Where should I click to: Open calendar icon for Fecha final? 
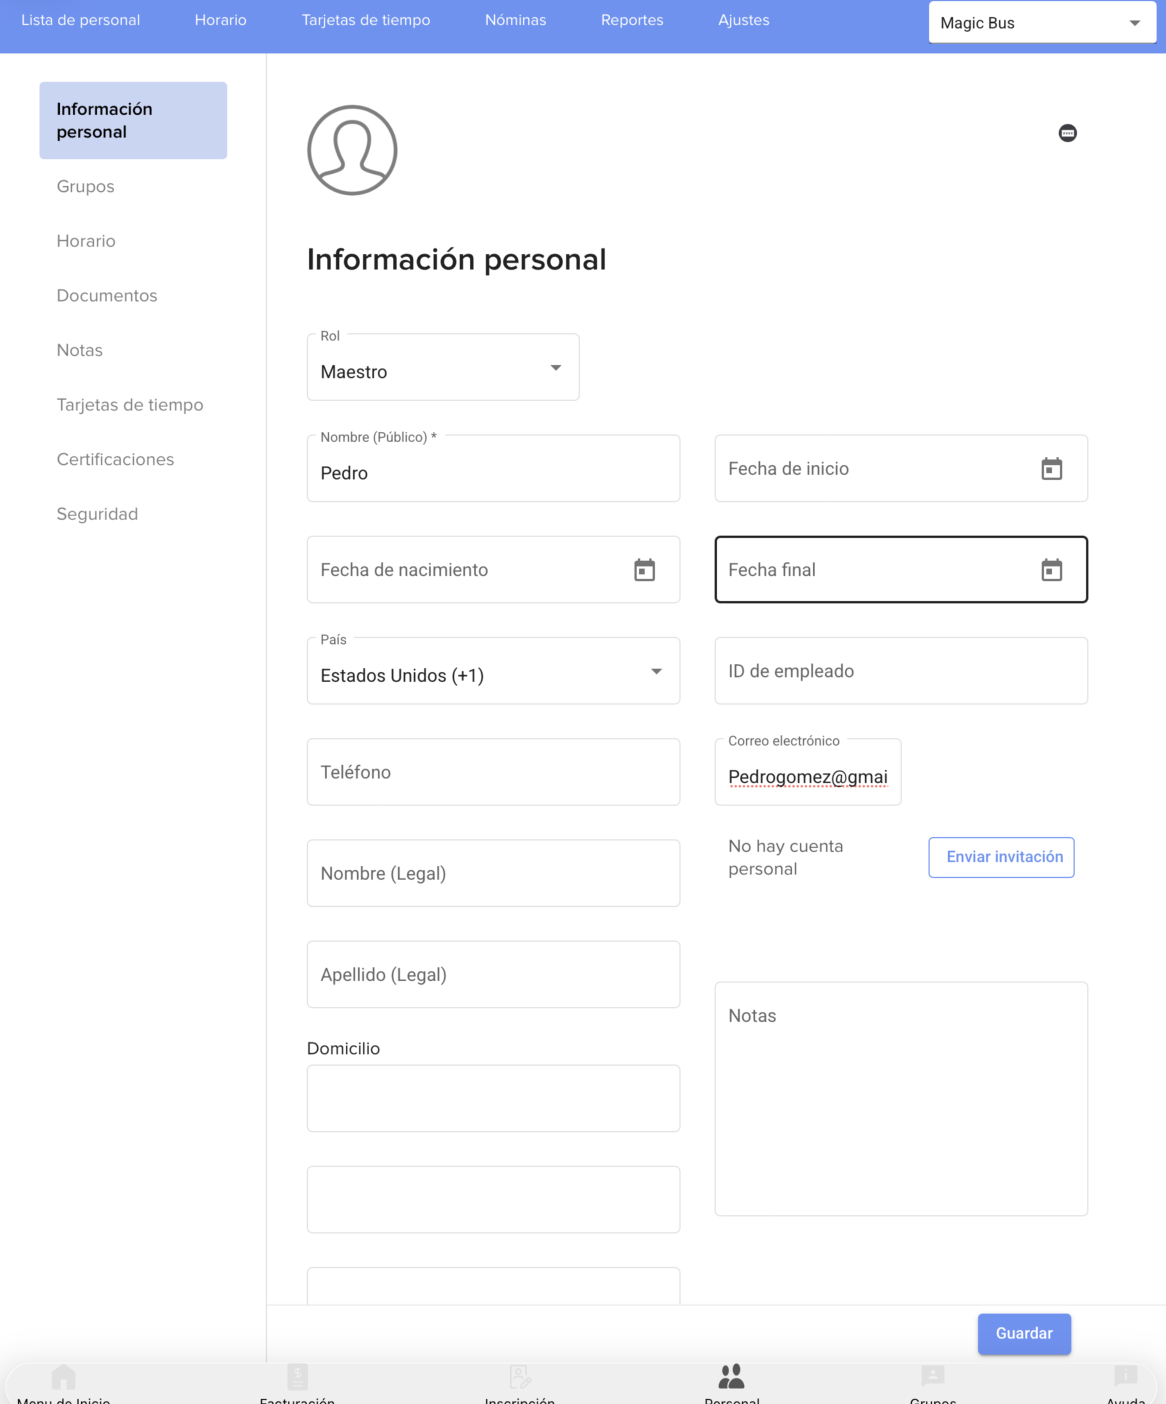click(1052, 570)
